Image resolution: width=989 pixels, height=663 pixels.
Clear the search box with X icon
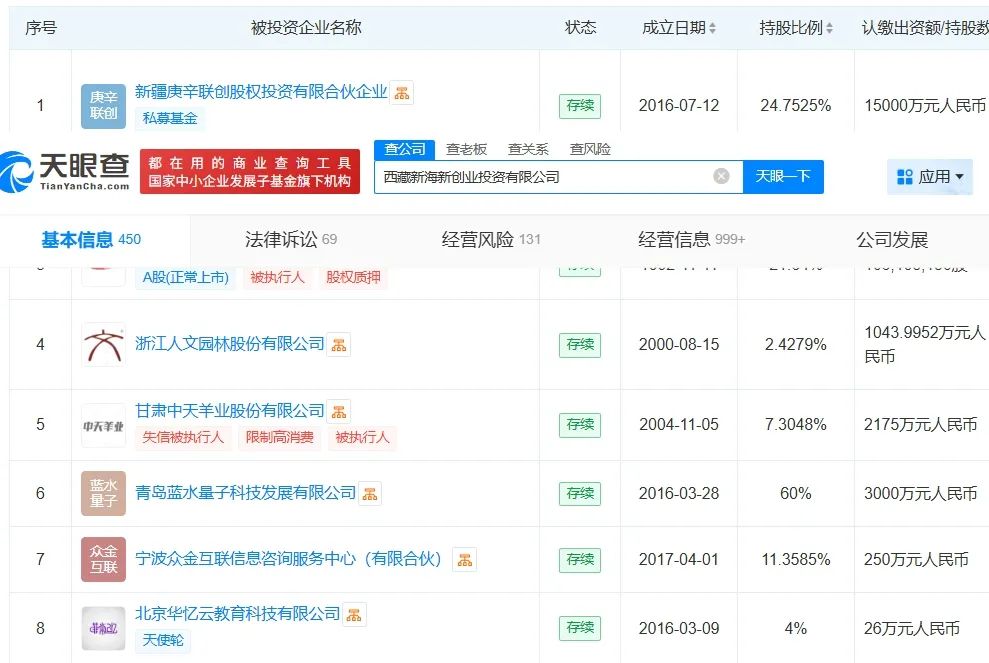click(721, 177)
